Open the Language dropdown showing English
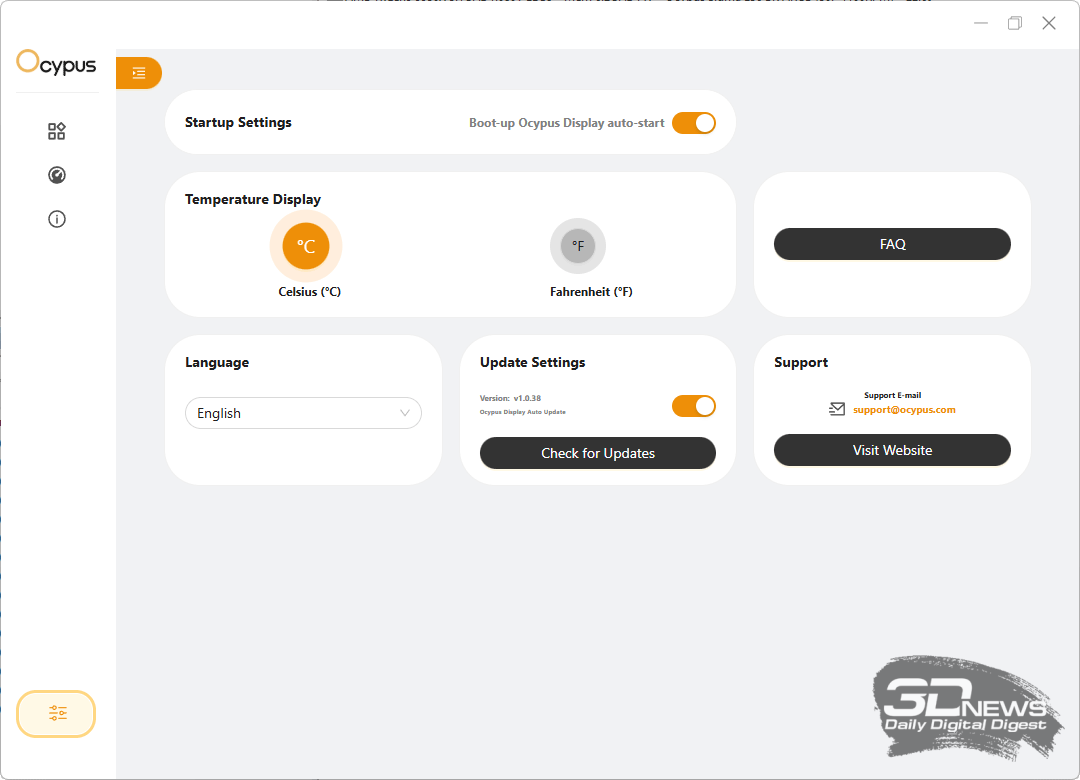The height and width of the screenshot is (780, 1080). point(303,413)
